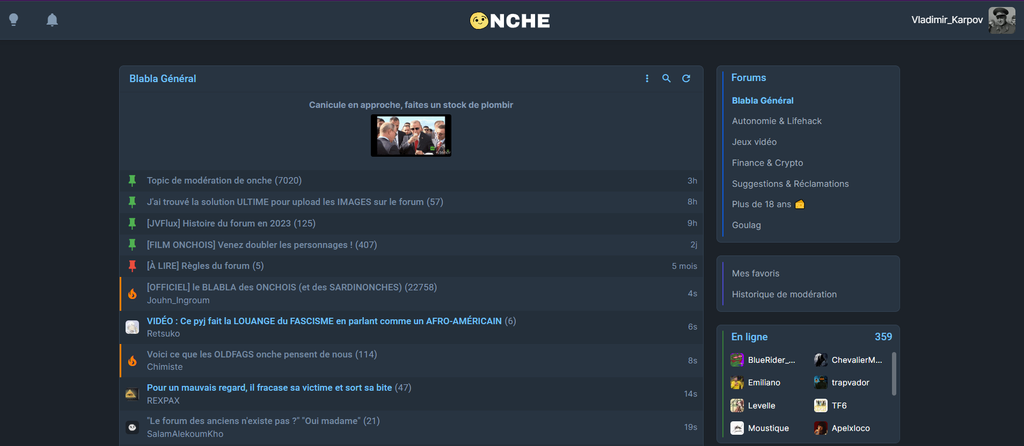This screenshot has height=446, width=1024.
Task: Refresh the topic list
Action: [x=686, y=78]
